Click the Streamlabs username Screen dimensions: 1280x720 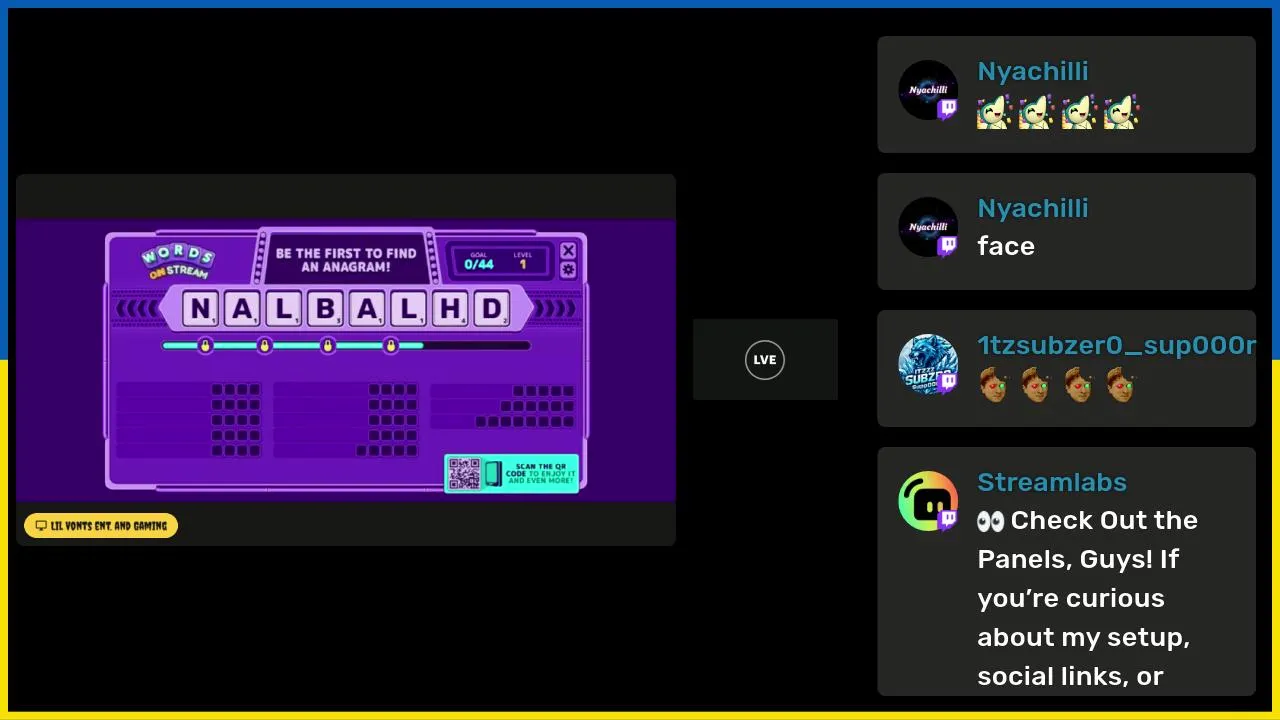(1052, 482)
